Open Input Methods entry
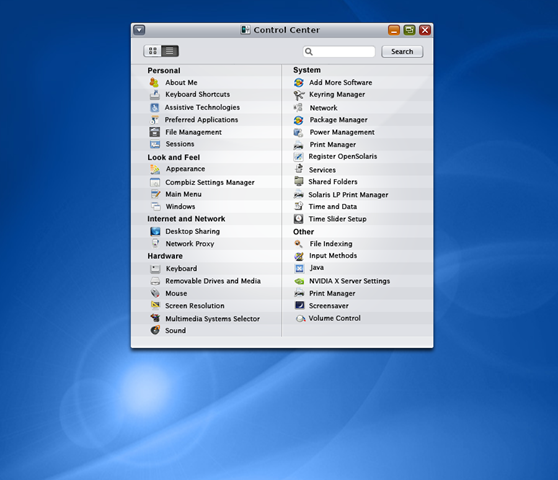The image size is (558, 480). pyautogui.click(x=333, y=255)
